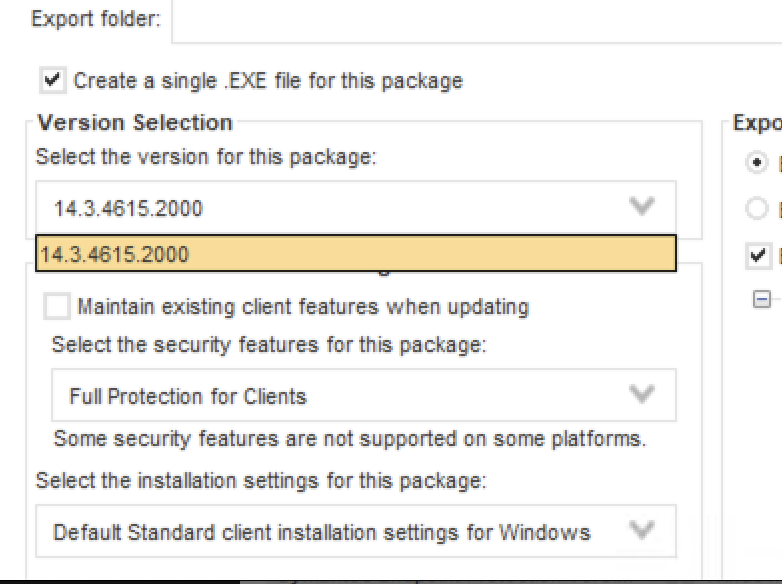Click the Version Selection group heading
Viewport: 782px width, 584px height.
point(135,123)
